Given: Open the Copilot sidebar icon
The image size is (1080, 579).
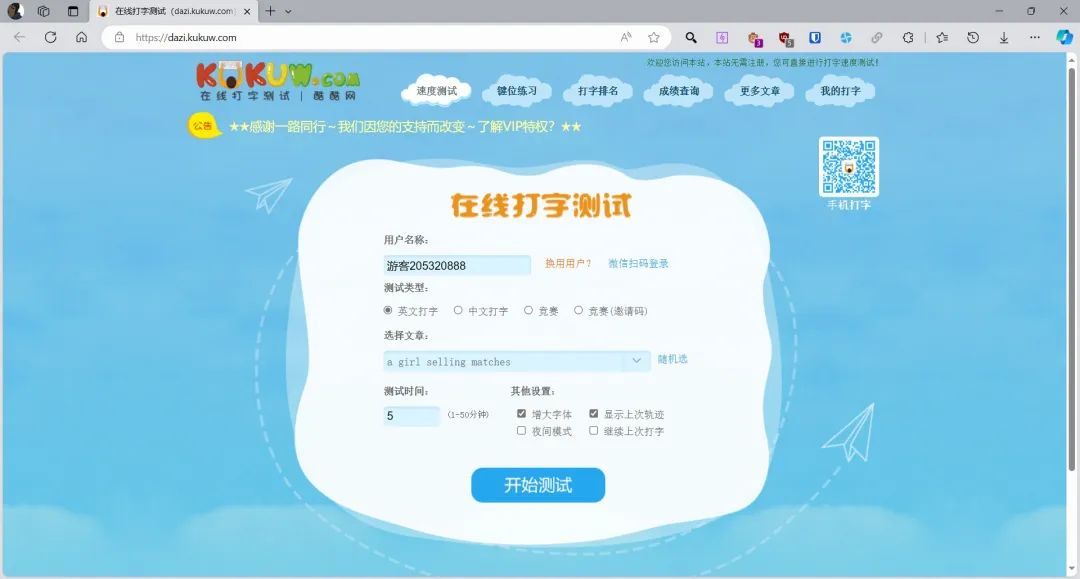Looking at the screenshot, I should click(x=1064, y=37).
